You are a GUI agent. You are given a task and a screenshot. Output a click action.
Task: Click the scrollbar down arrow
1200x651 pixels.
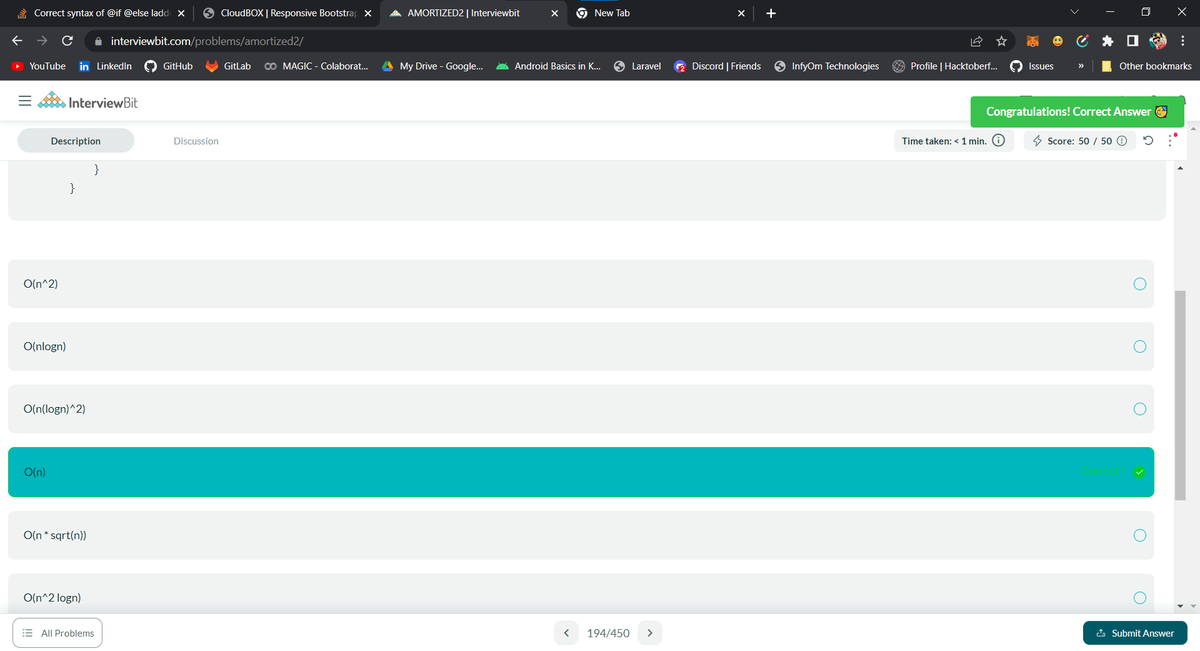(x=1181, y=605)
